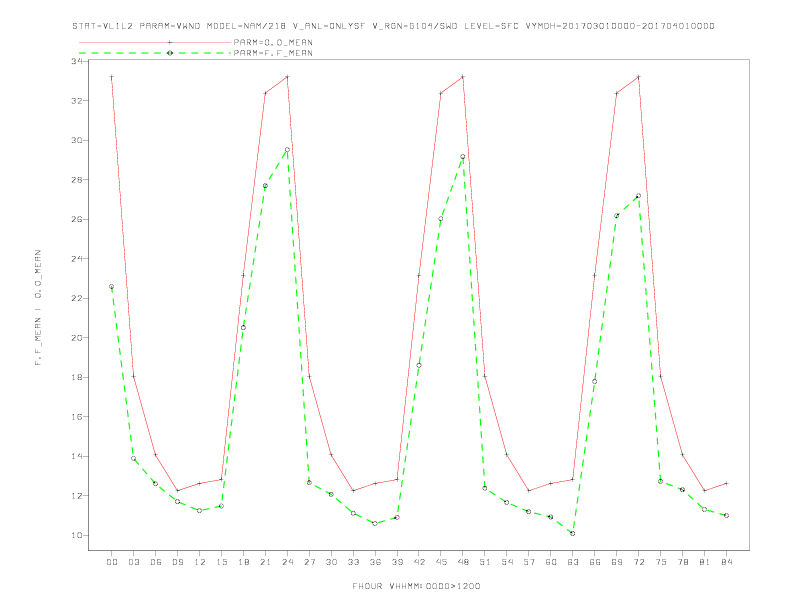
Task: Click the y-axis tick label 32
Action: pos(77,100)
